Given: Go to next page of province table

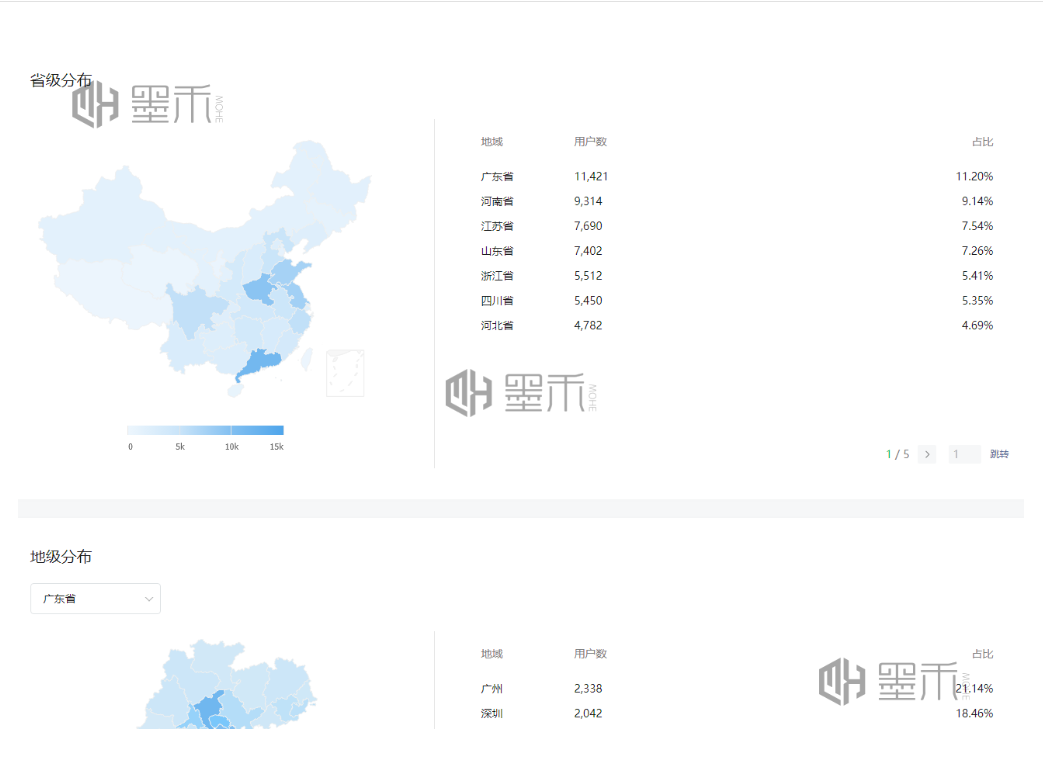Looking at the screenshot, I should [927, 454].
